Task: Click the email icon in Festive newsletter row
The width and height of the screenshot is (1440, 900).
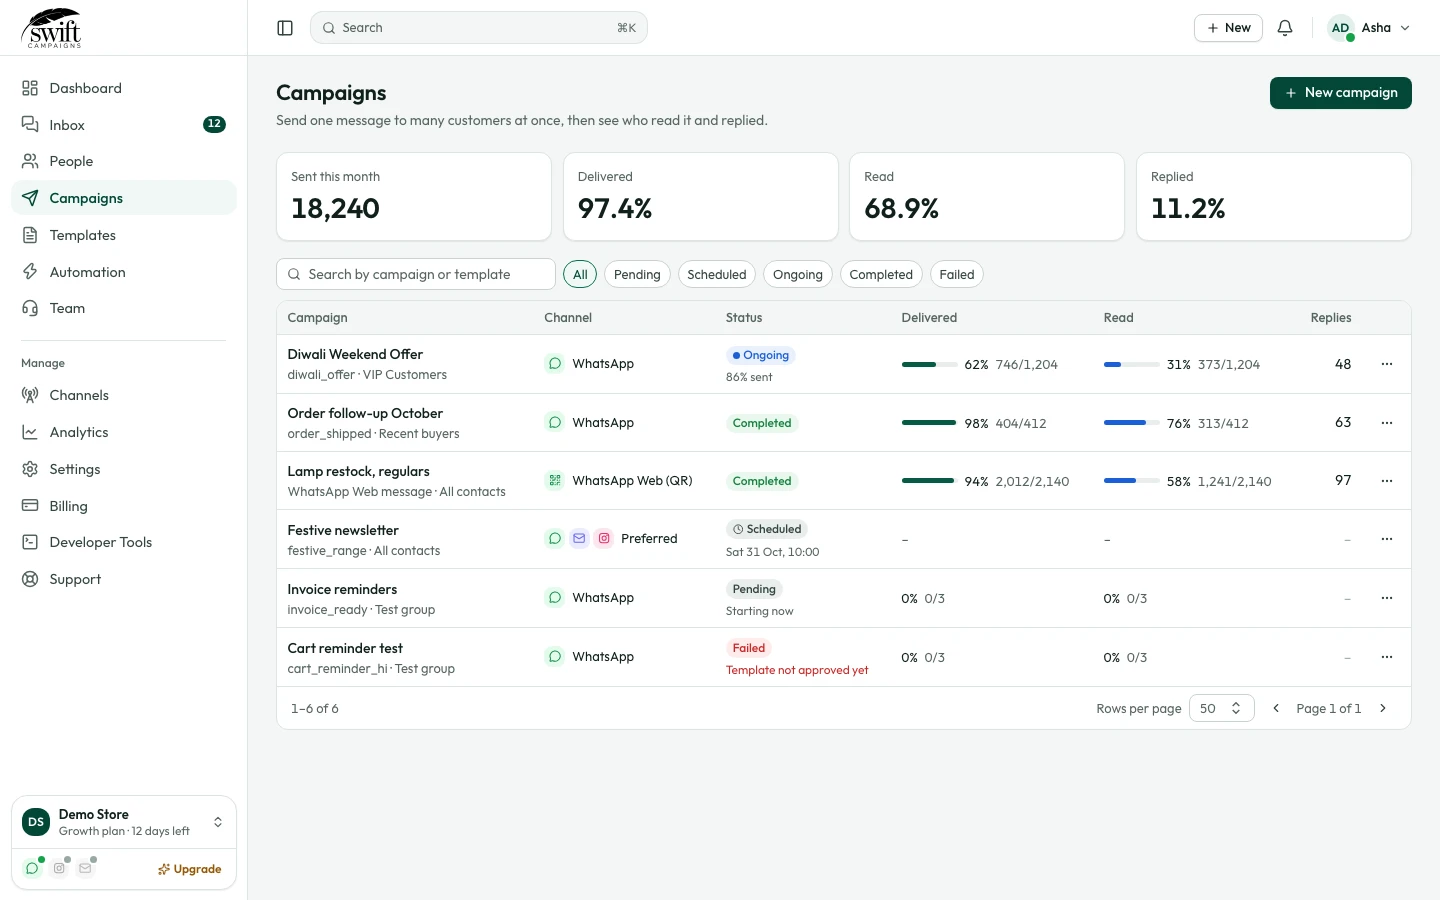Action: tap(579, 538)
